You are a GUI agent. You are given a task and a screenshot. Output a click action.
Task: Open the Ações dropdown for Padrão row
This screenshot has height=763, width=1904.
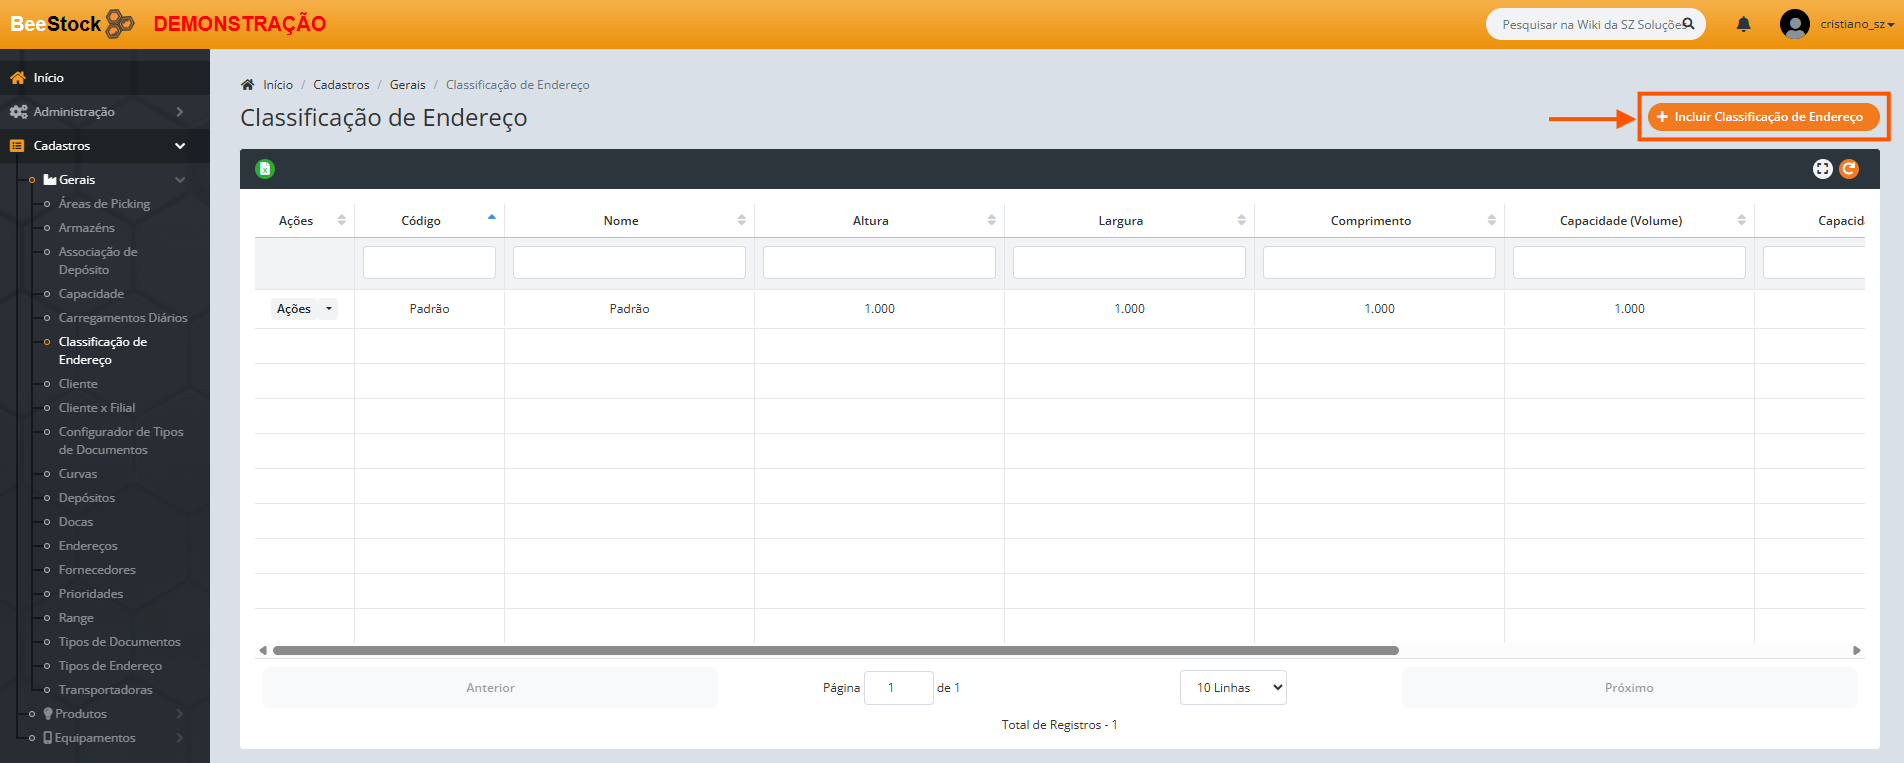tap(304, 309)
